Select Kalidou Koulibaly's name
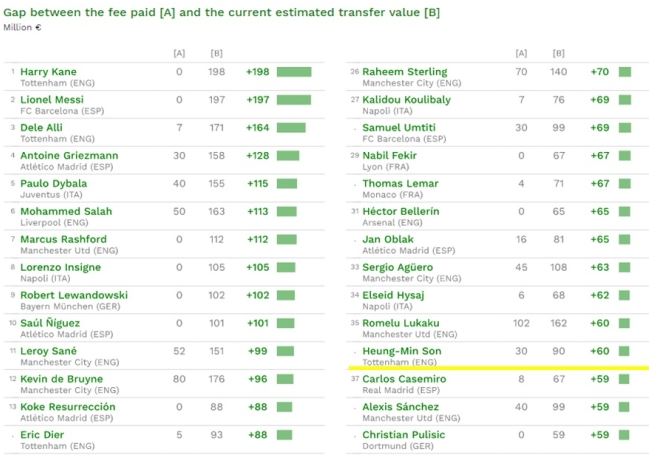The height and width of the screenshot is (460, 663). (406, 100)
